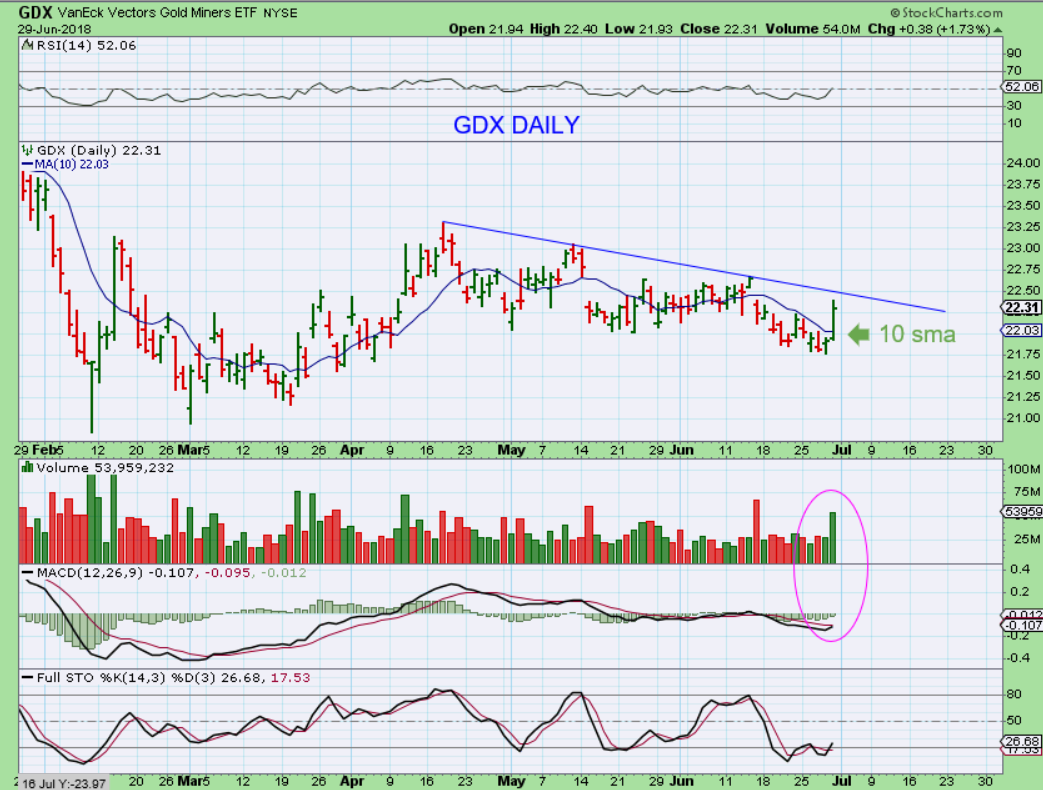Click the -0.107 MACD axis tag

point(1022,625)
